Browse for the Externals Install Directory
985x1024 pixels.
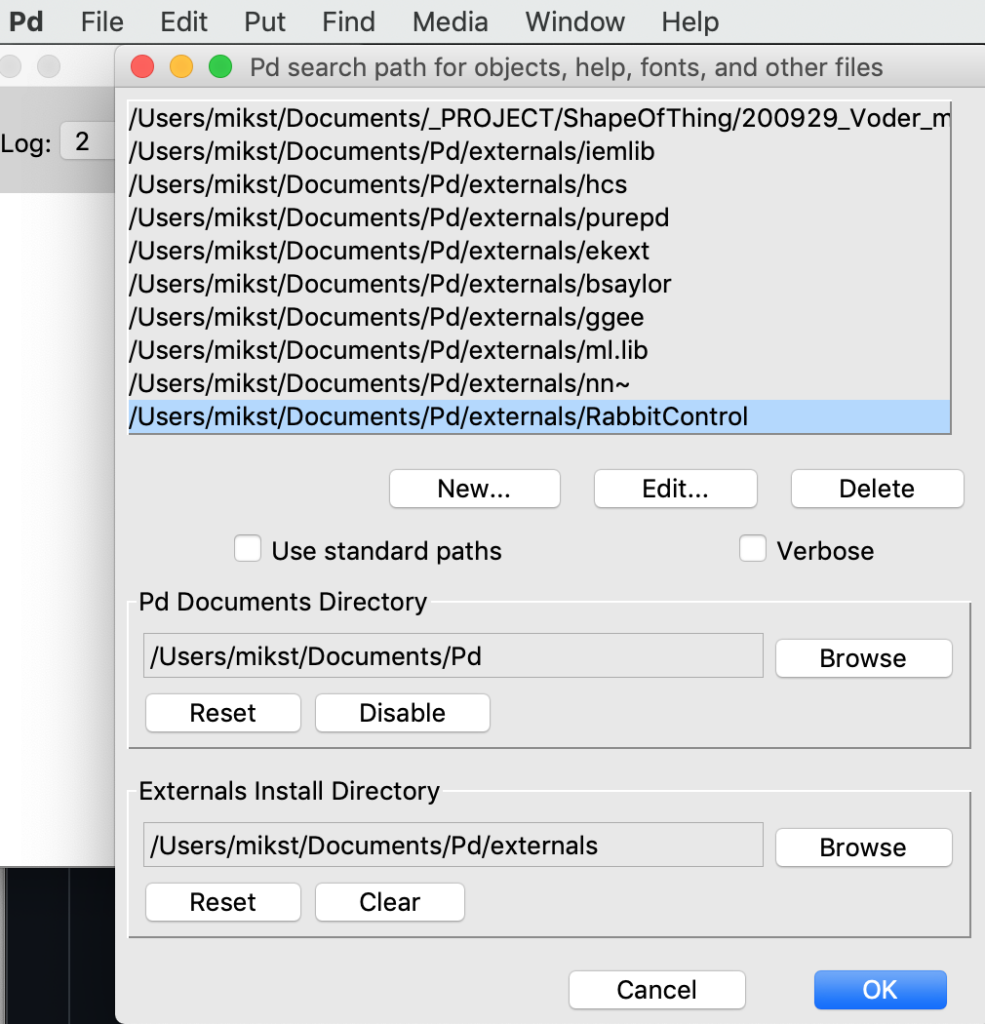click(x=863, y=847)
